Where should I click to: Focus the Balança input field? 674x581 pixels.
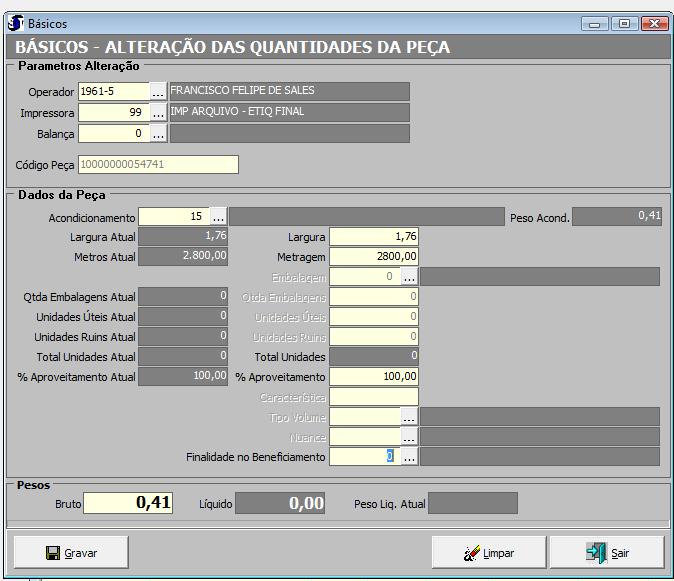[113, 134]
